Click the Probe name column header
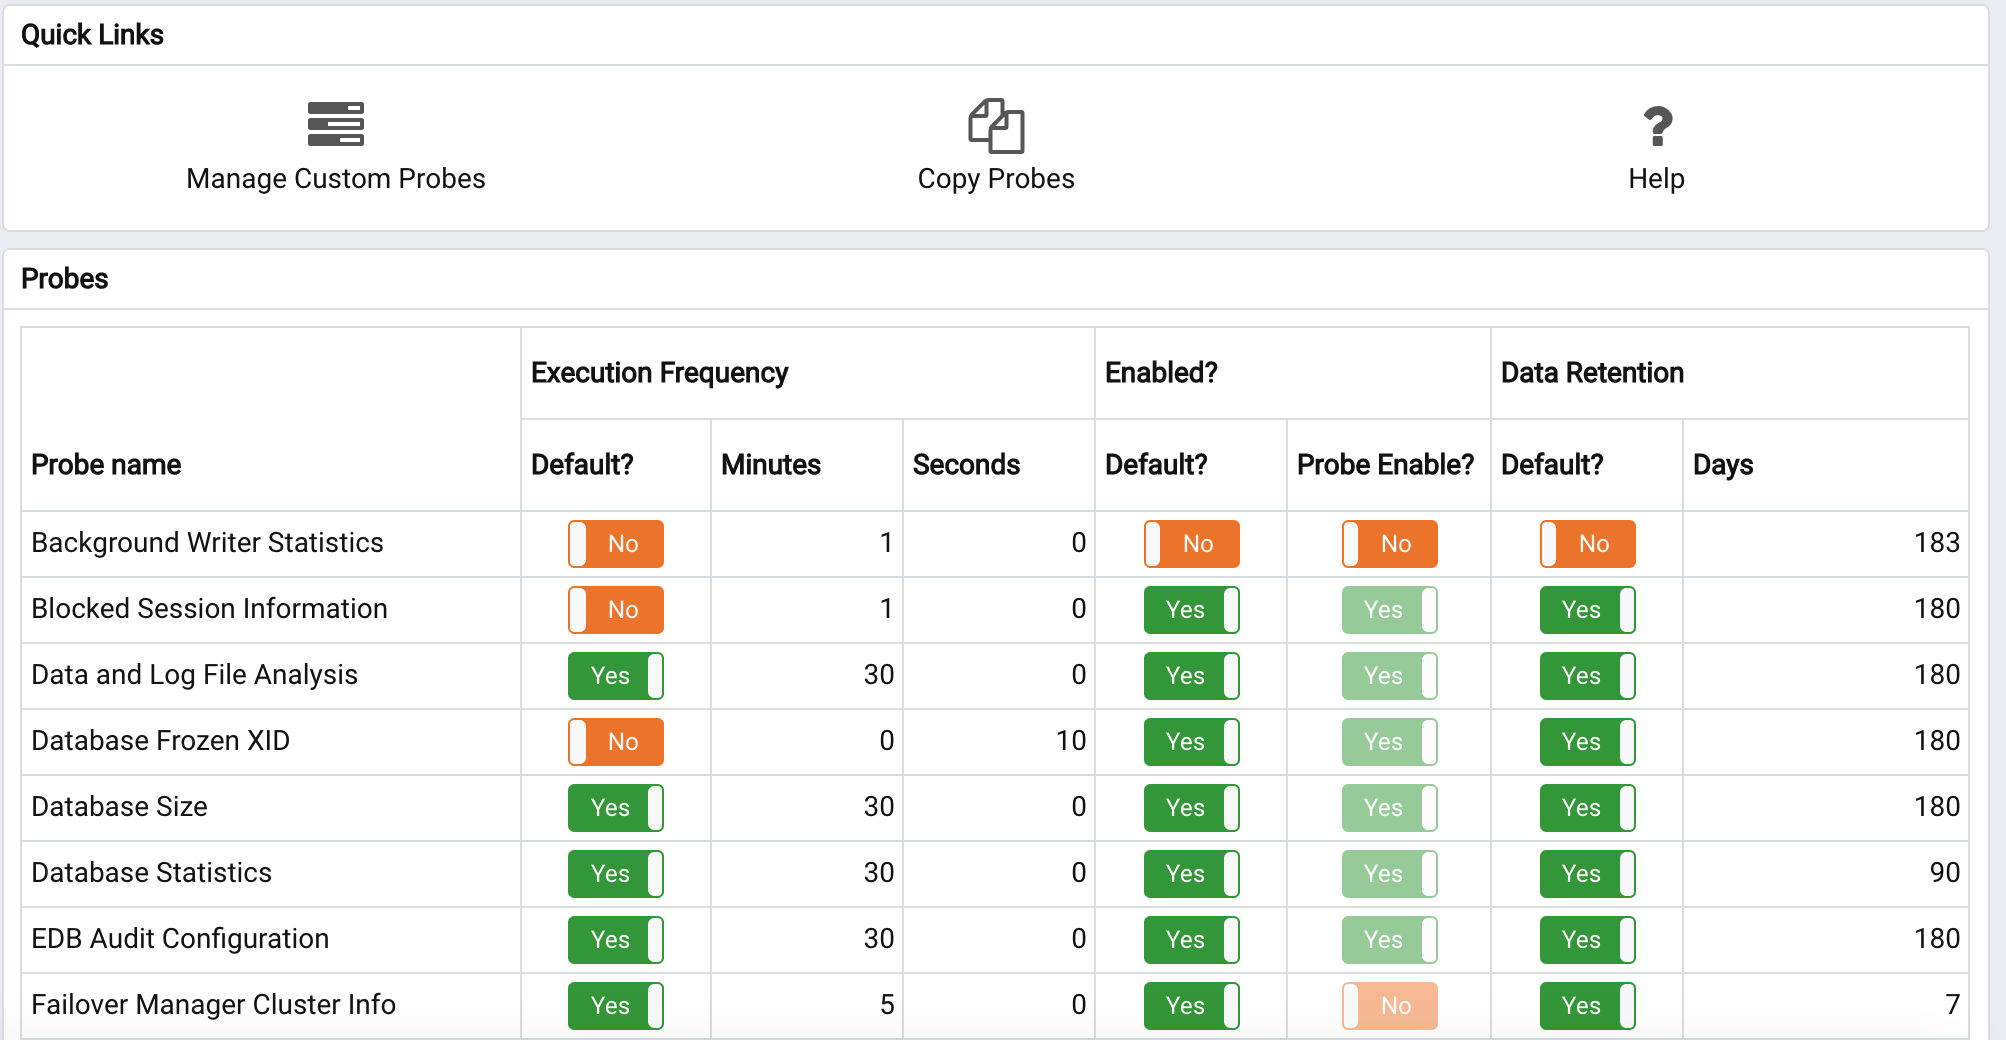The width and height of the screenshot is (2006, 1040). pyautogui.click(x=106, y=465)
